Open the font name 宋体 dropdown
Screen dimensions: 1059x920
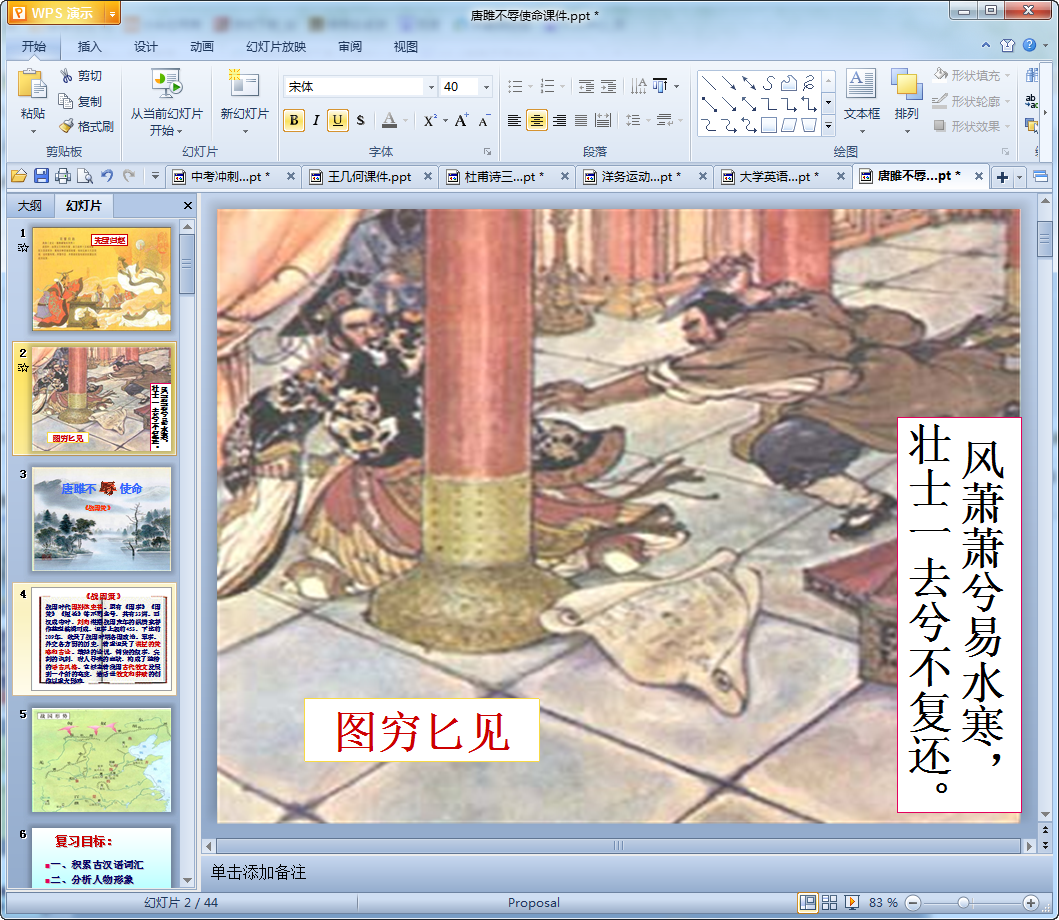(431, 86)
